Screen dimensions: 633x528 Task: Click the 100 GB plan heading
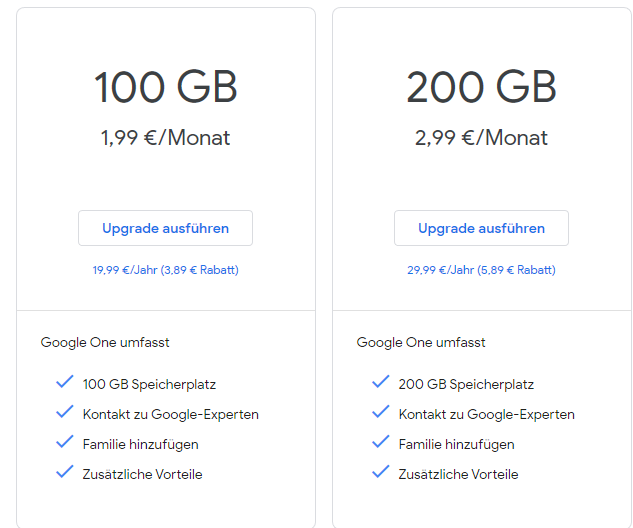165,88
